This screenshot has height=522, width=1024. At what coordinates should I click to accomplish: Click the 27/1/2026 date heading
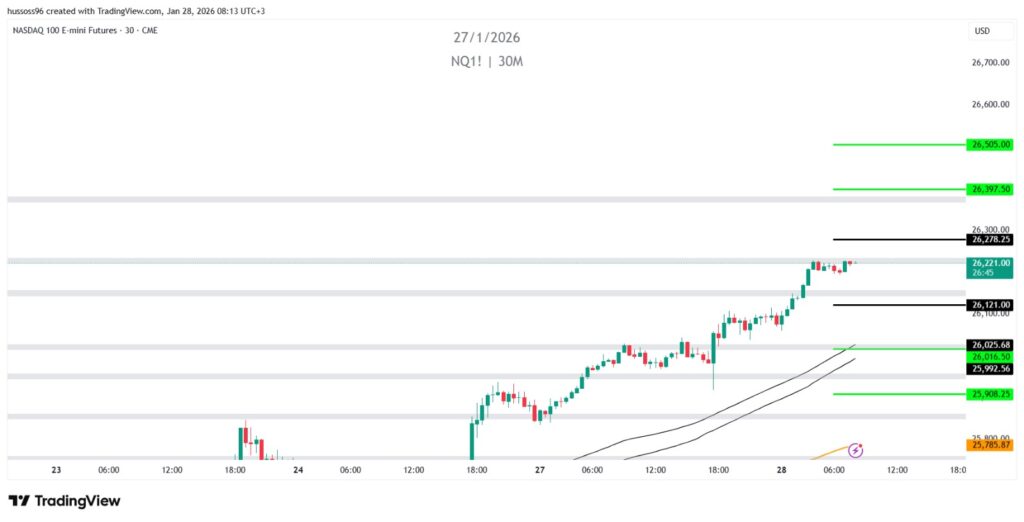coord(486,38)
